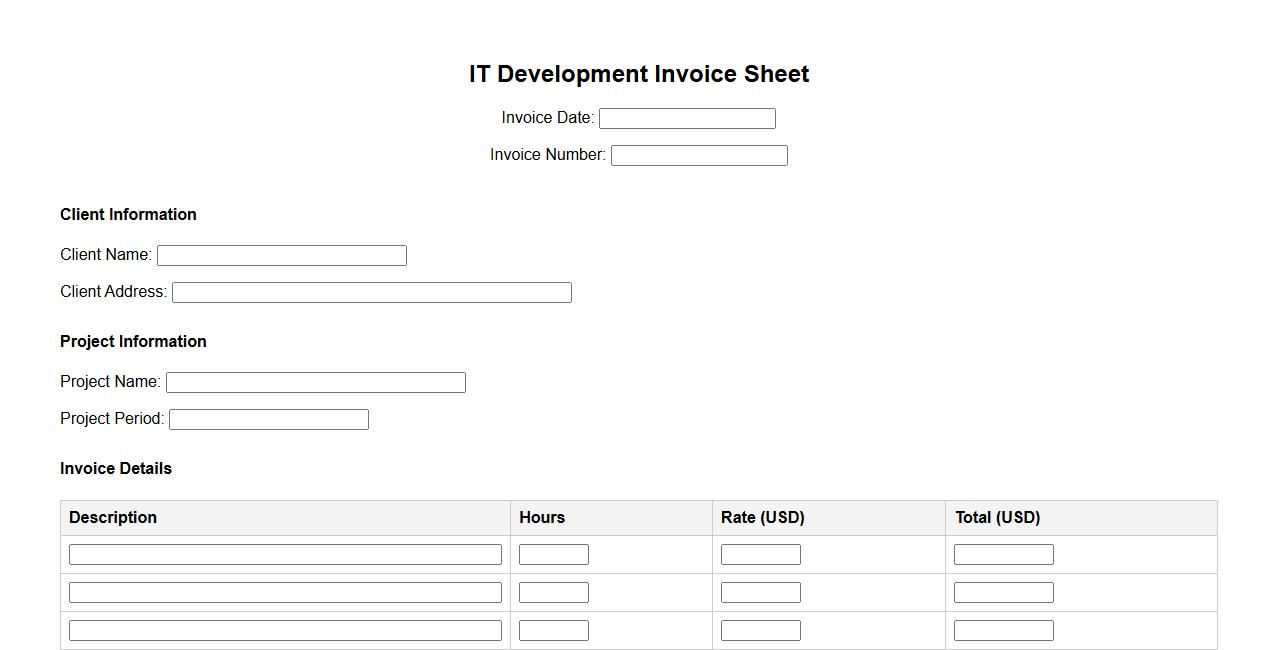
Task: Click third row Description field
Action: 285,630
